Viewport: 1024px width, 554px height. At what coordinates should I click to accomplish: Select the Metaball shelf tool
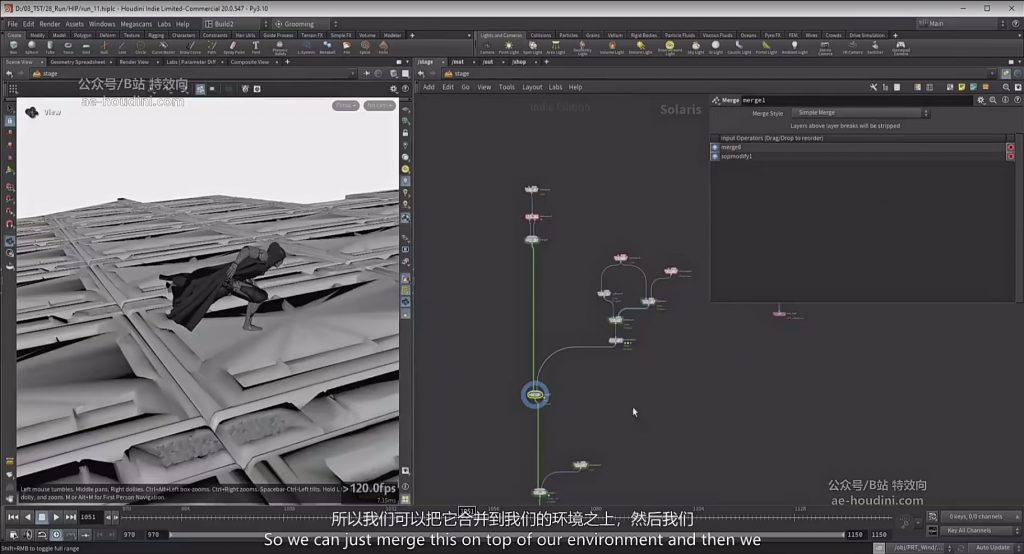click(327, 47)
